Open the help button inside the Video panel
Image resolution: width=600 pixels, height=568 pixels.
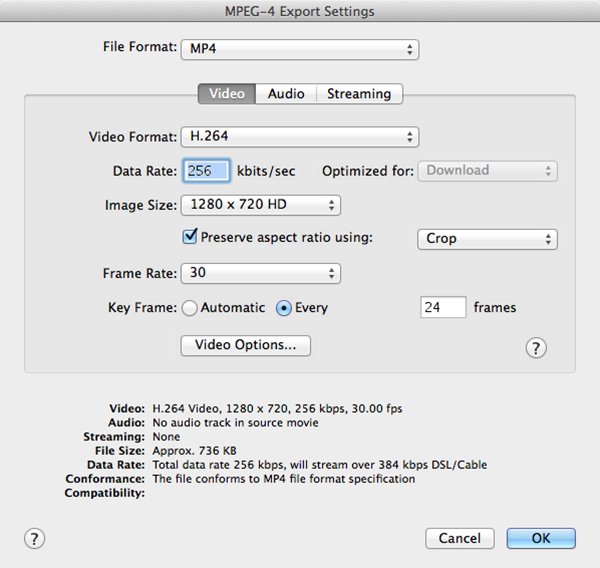click(536, 347)
